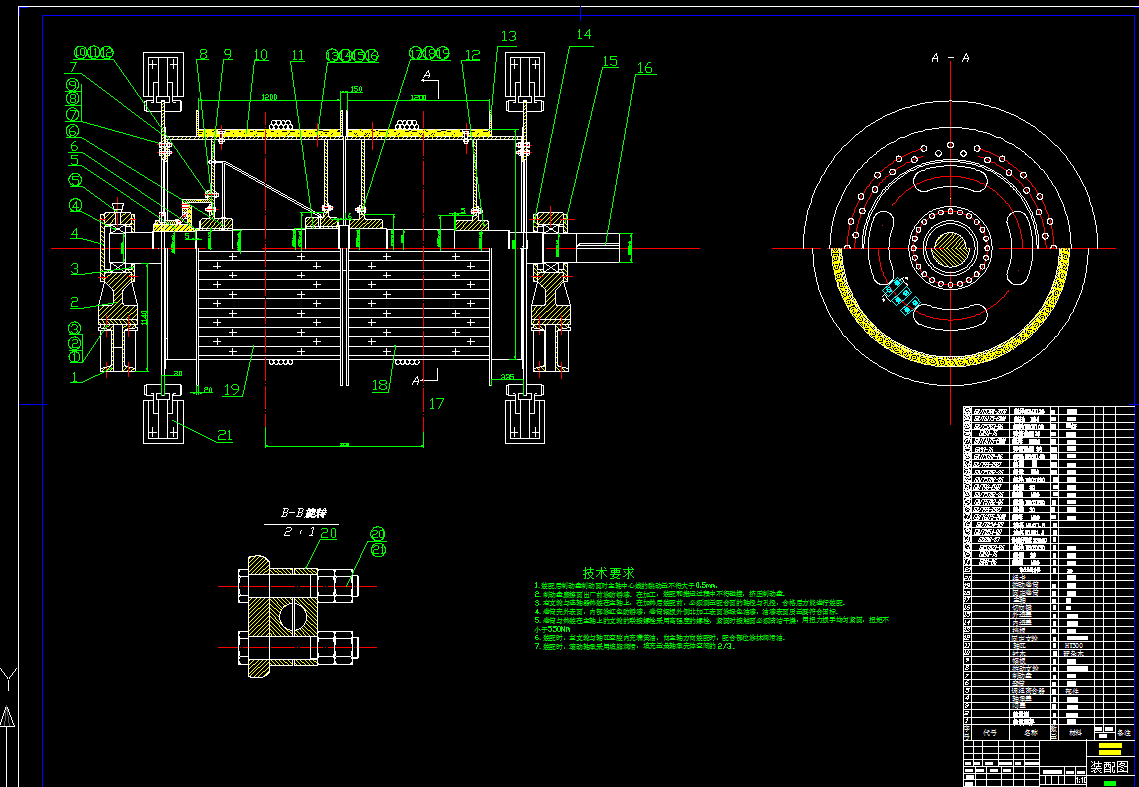
Task: Select leader number 17 below the drum
Action: pos(436,403)
